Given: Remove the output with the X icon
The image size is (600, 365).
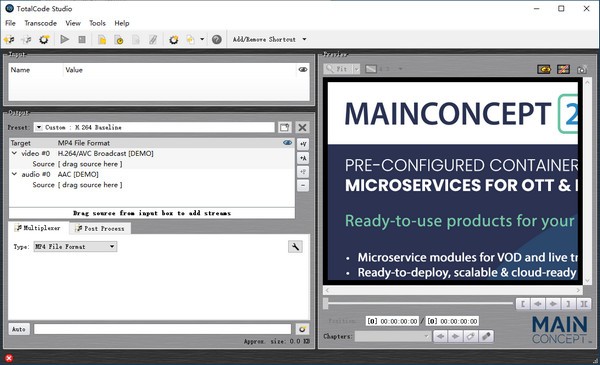Looking at the screenshot, I should (302, 127).
